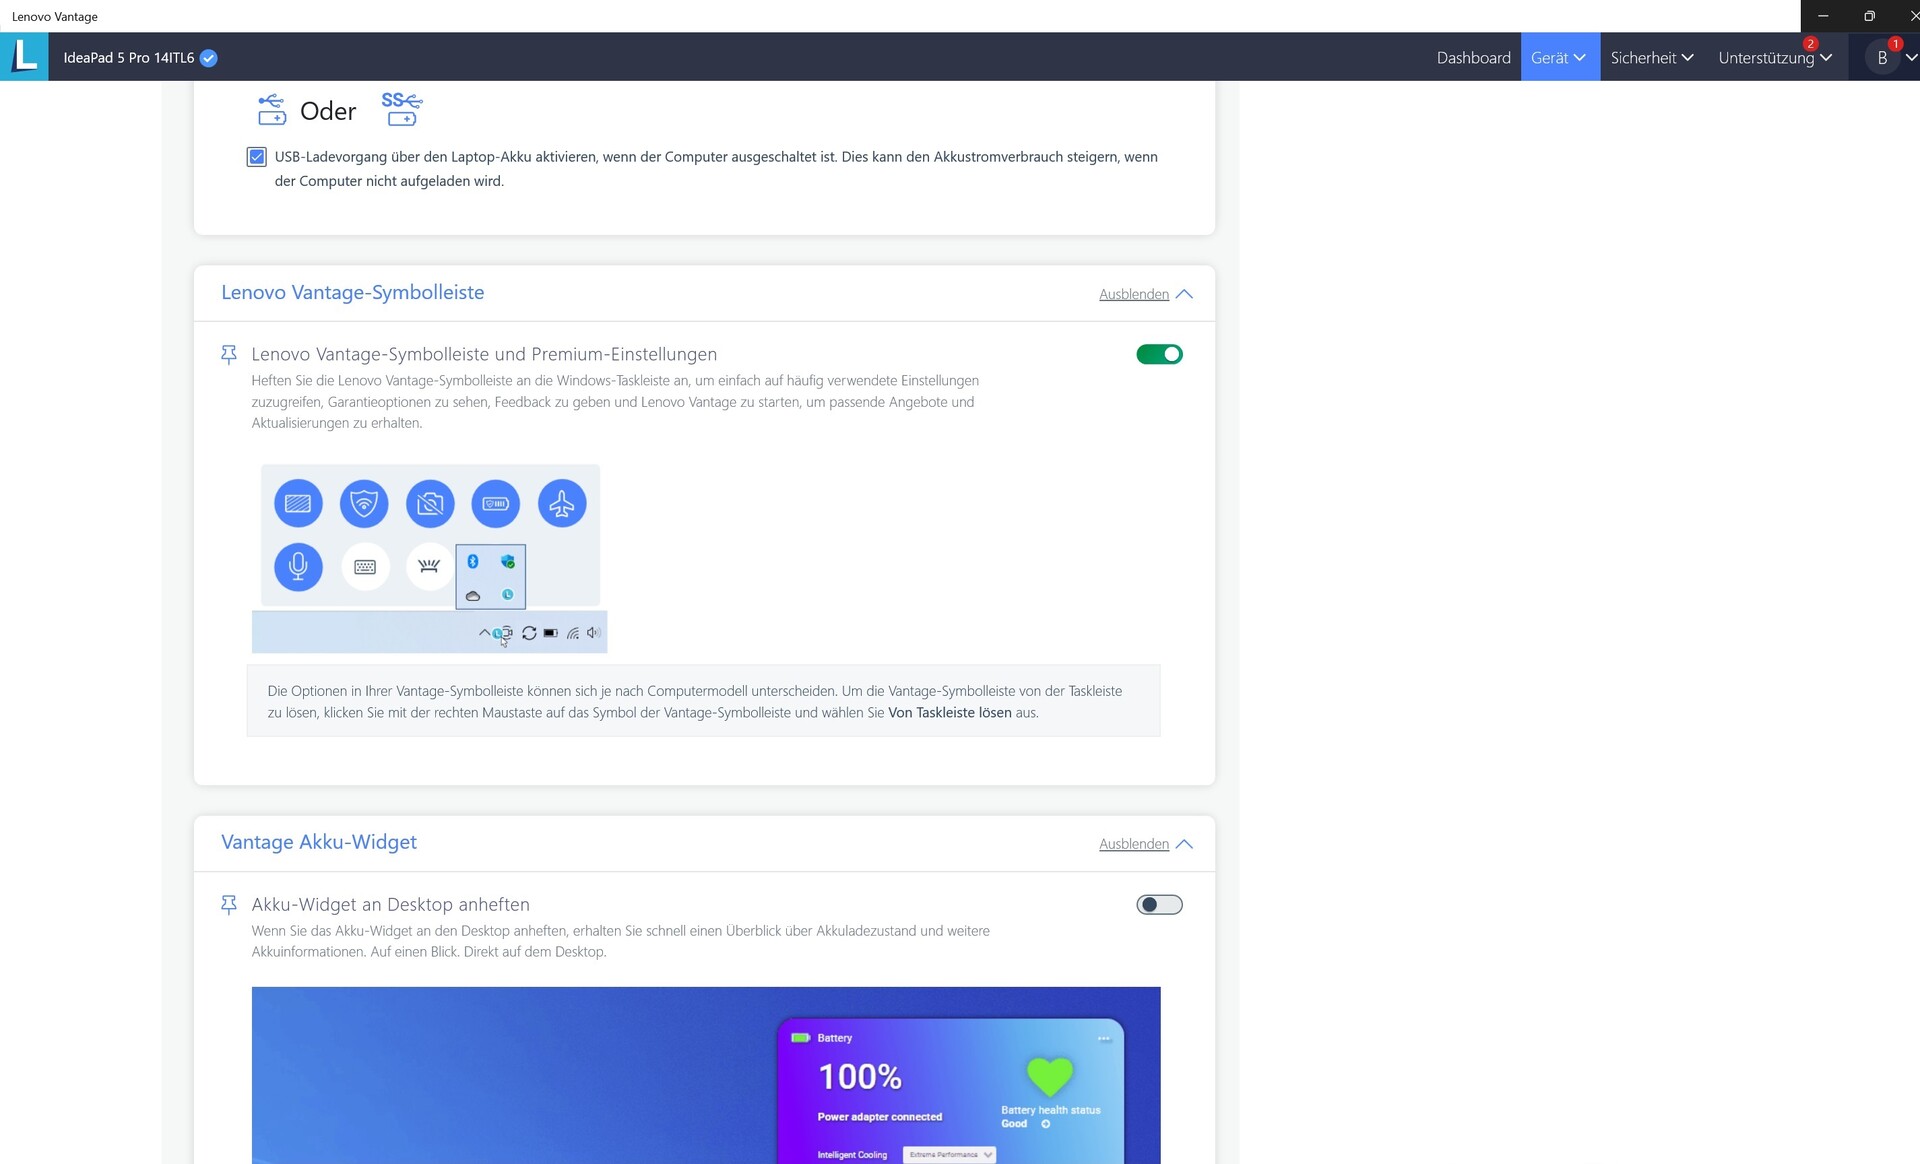Click pin icon beside Akku-Widget setting
The height and width of the screenshot is (1164, 1920).
tap(229, 905)
